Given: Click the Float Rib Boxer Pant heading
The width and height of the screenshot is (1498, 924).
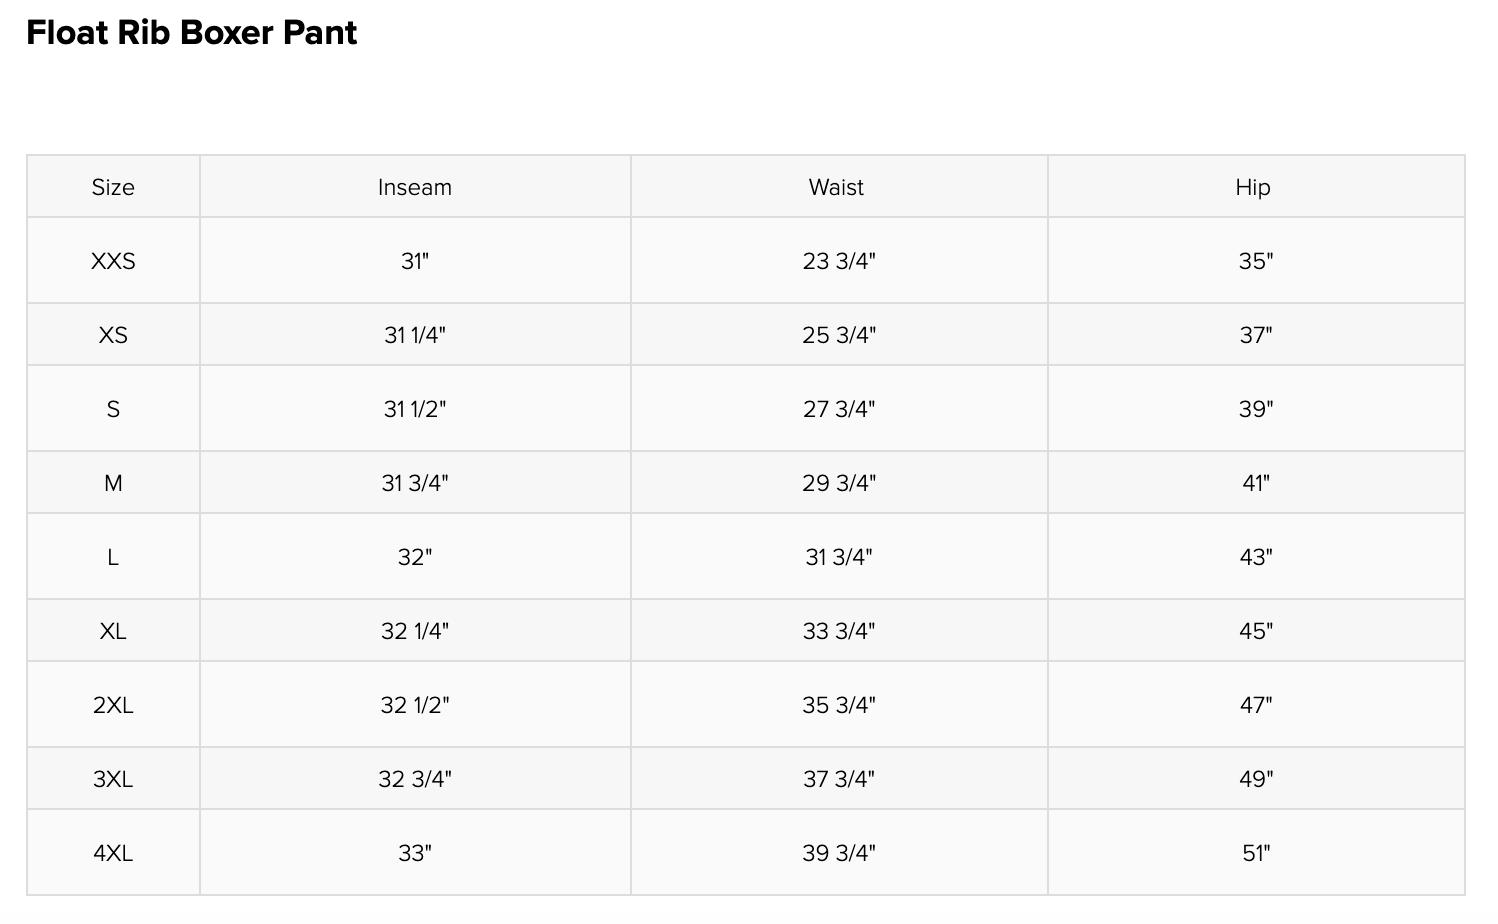Looking at the screenshot, I should pyautogui.click(x=192, y=33).
